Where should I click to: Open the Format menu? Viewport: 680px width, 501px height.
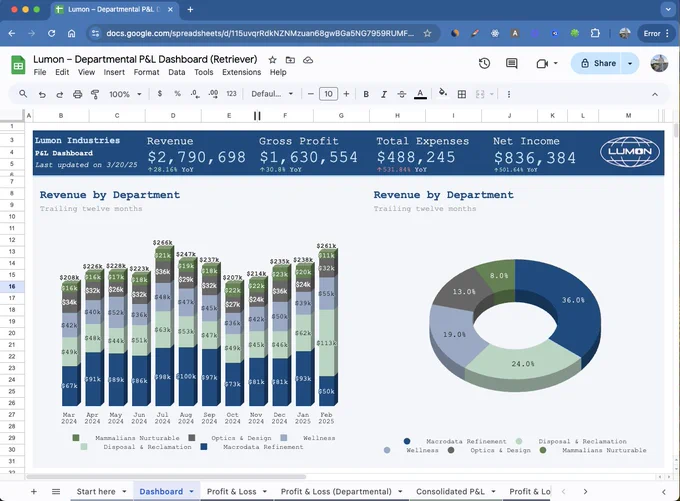tap(147, 72)
